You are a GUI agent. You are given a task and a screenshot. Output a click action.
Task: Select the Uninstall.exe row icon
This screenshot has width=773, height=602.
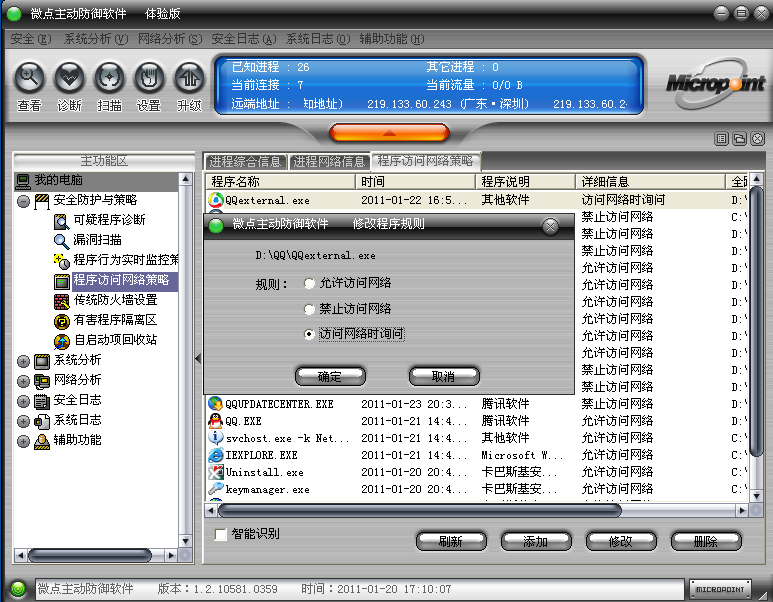215,472
